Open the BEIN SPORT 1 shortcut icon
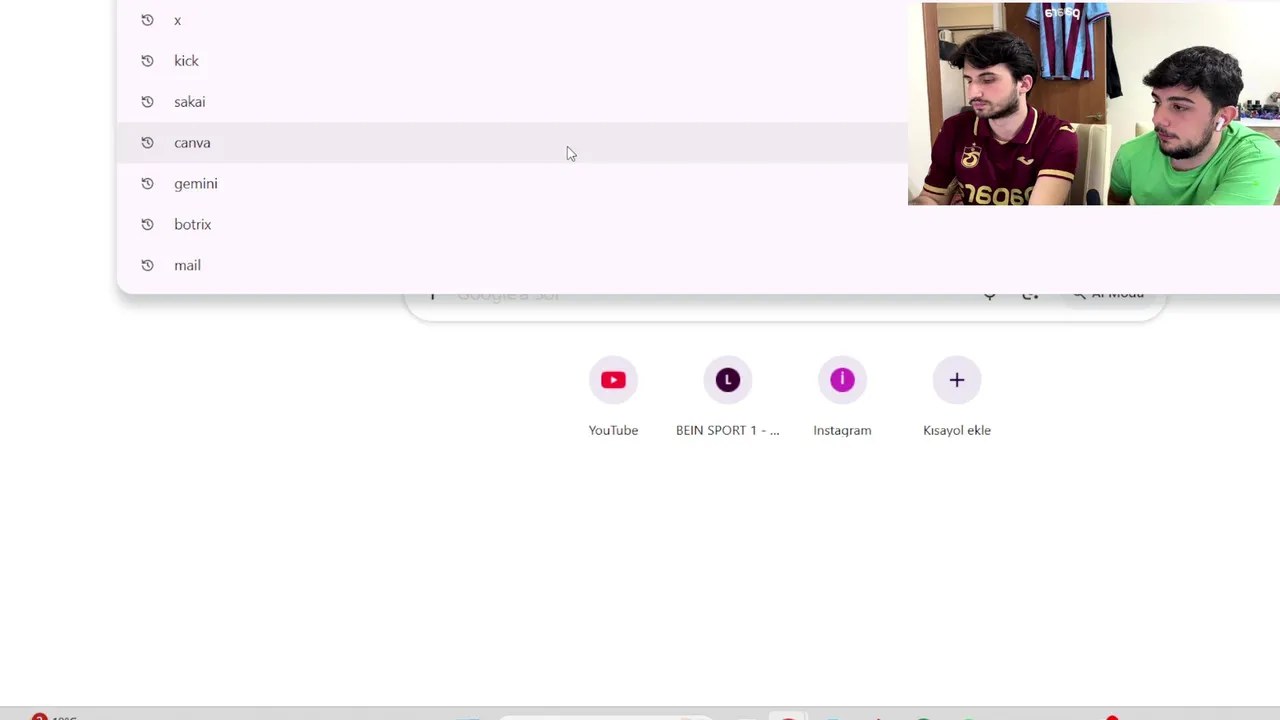The width and height of the screenshot is (1280, 720). (x=728, y=380)
